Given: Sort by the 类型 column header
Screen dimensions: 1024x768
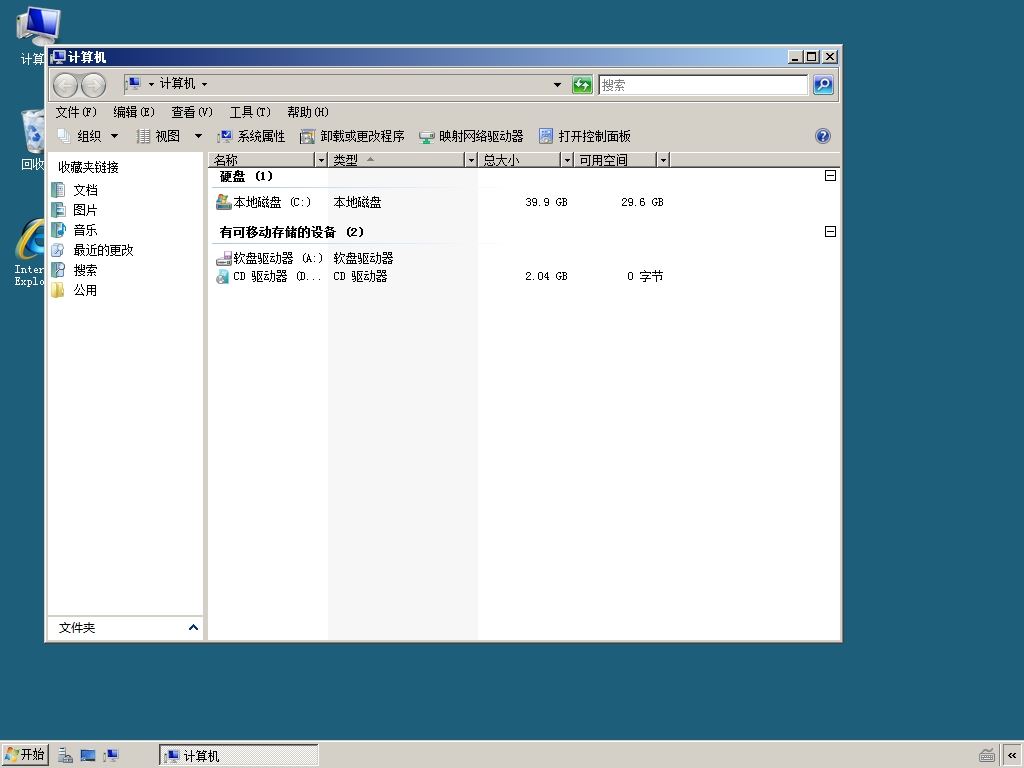Looking at the screenshot, I should [x=396, y=160].
